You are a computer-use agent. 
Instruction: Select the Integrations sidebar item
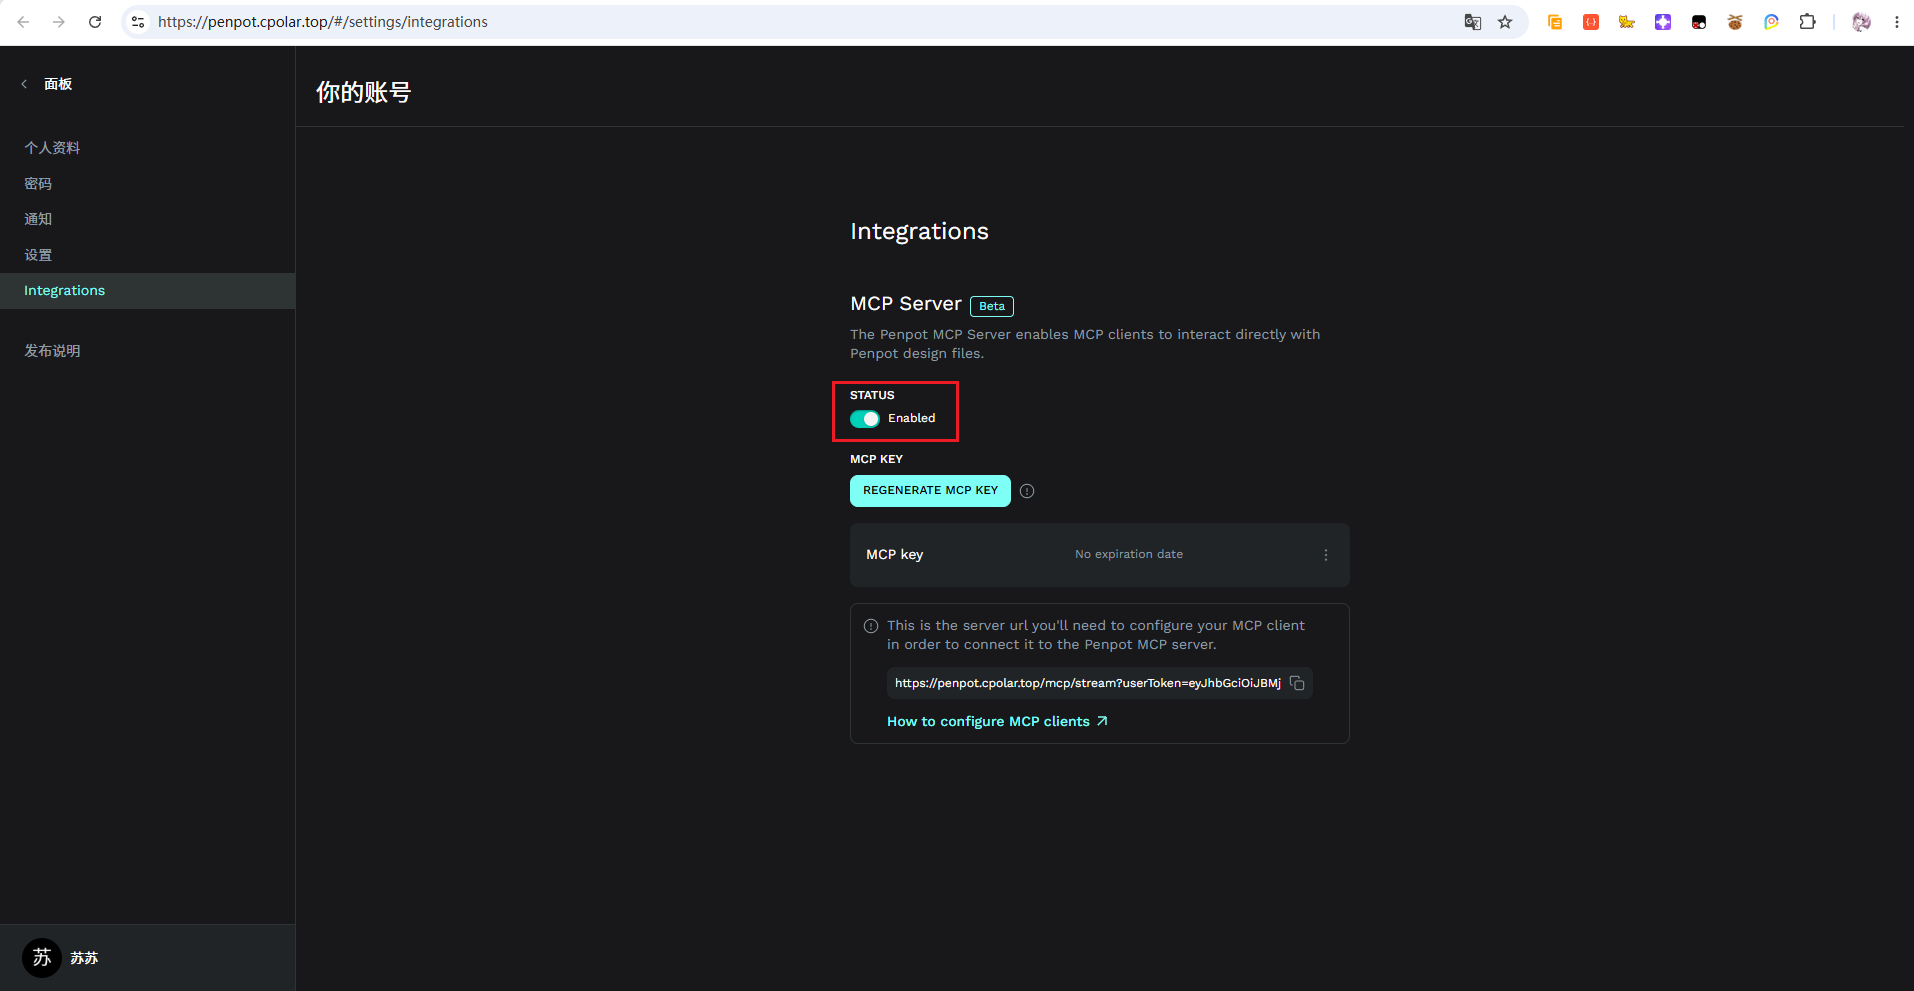point(147,291)
